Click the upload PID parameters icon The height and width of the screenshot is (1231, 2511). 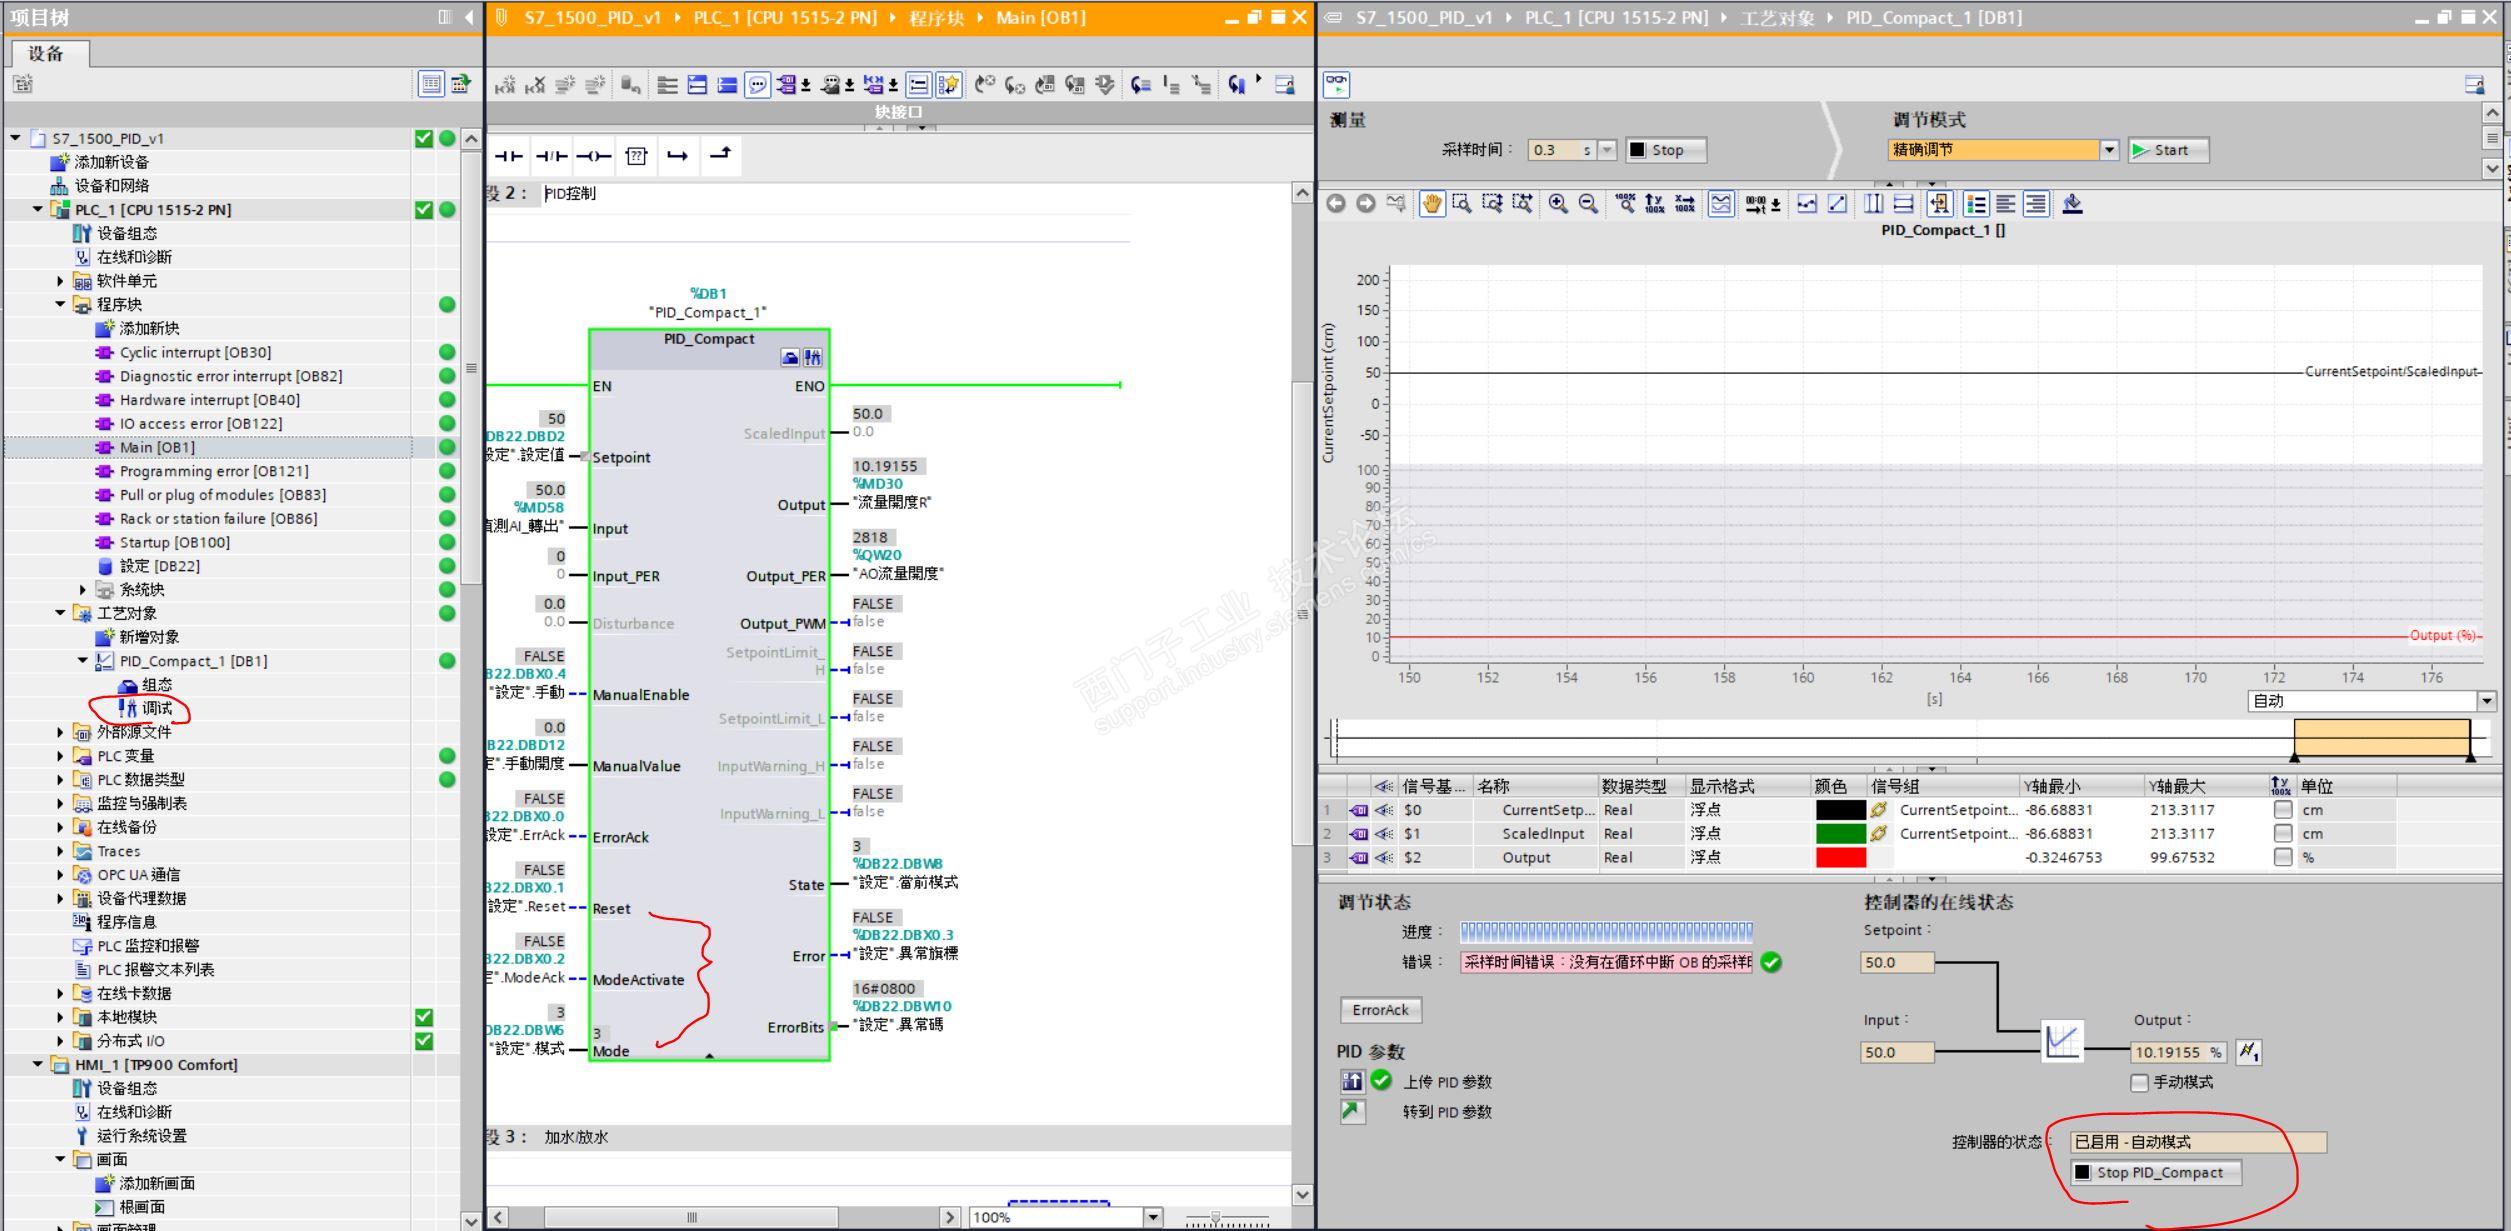tap(1352, 1081)
